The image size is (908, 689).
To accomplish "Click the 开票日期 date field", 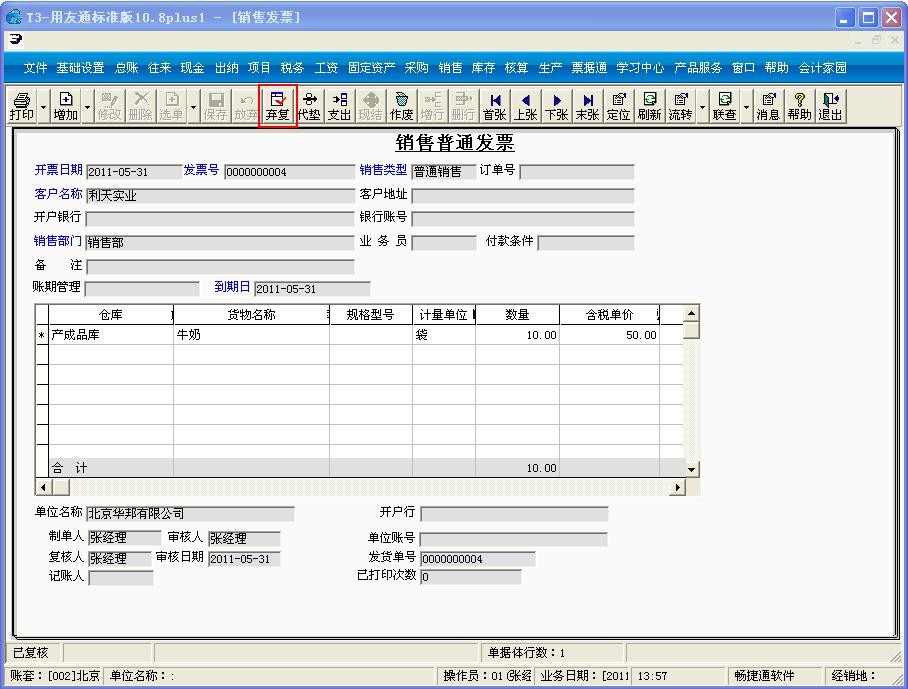I will (x=134, y=172).
